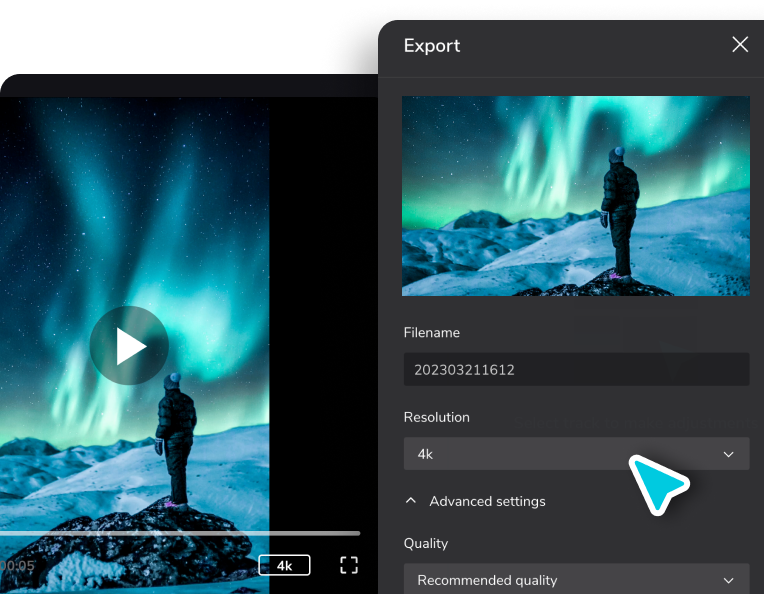Click the Advanced settings label
The height and width of the screenshot is (594, 764).
(x=487, y=501)
